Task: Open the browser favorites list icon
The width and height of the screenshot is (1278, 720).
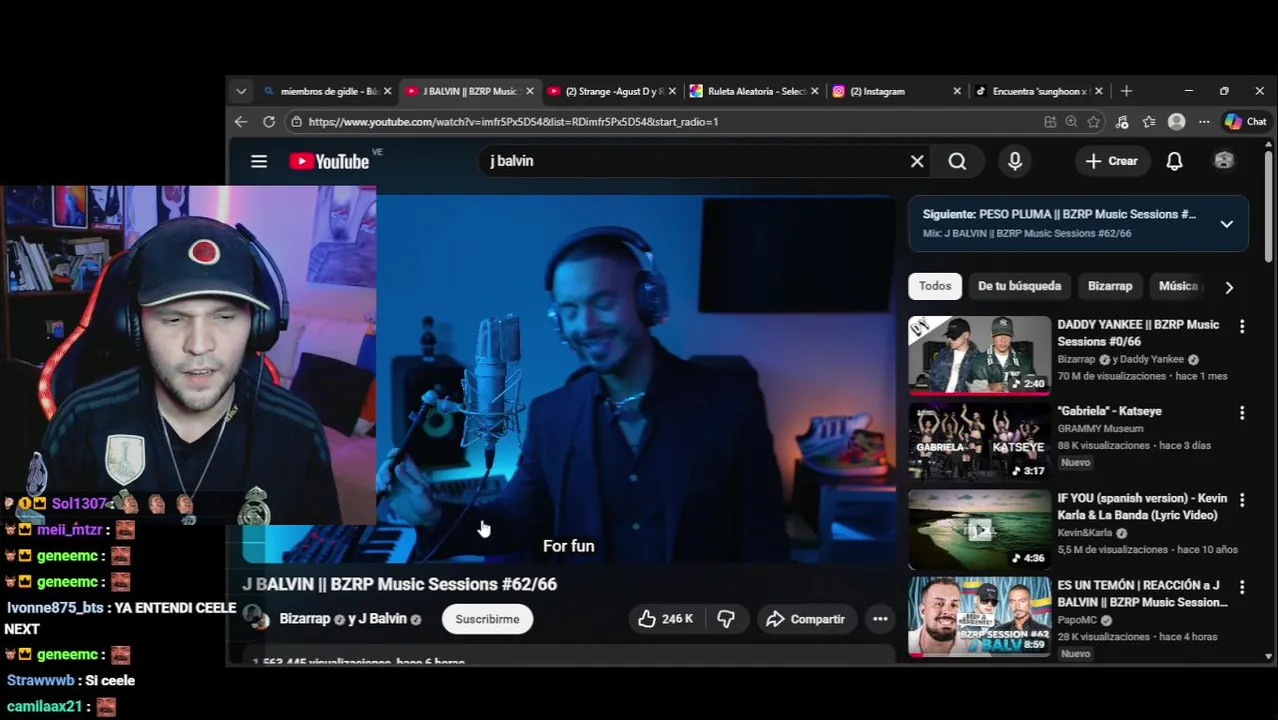Action: tap(1149, 122)
